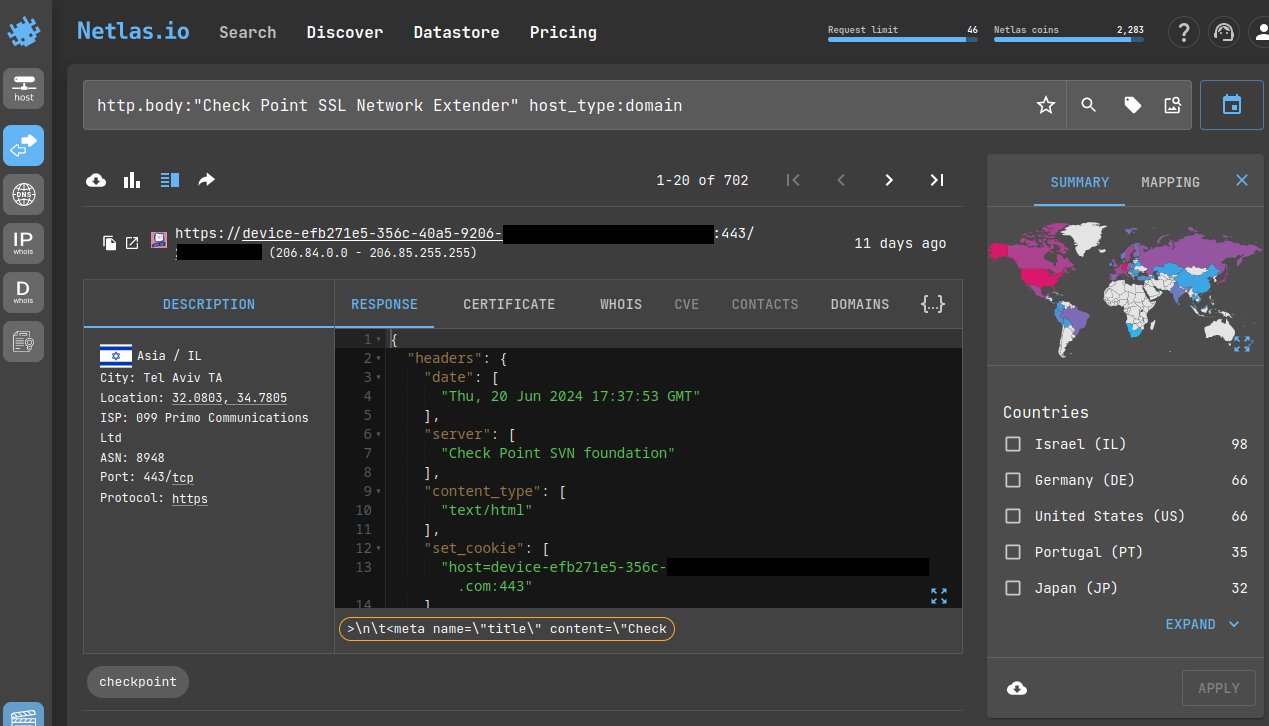Open the calendar date picker button
The height and width of the screenshot is (726, 1269).
(x=1232, y=105)
